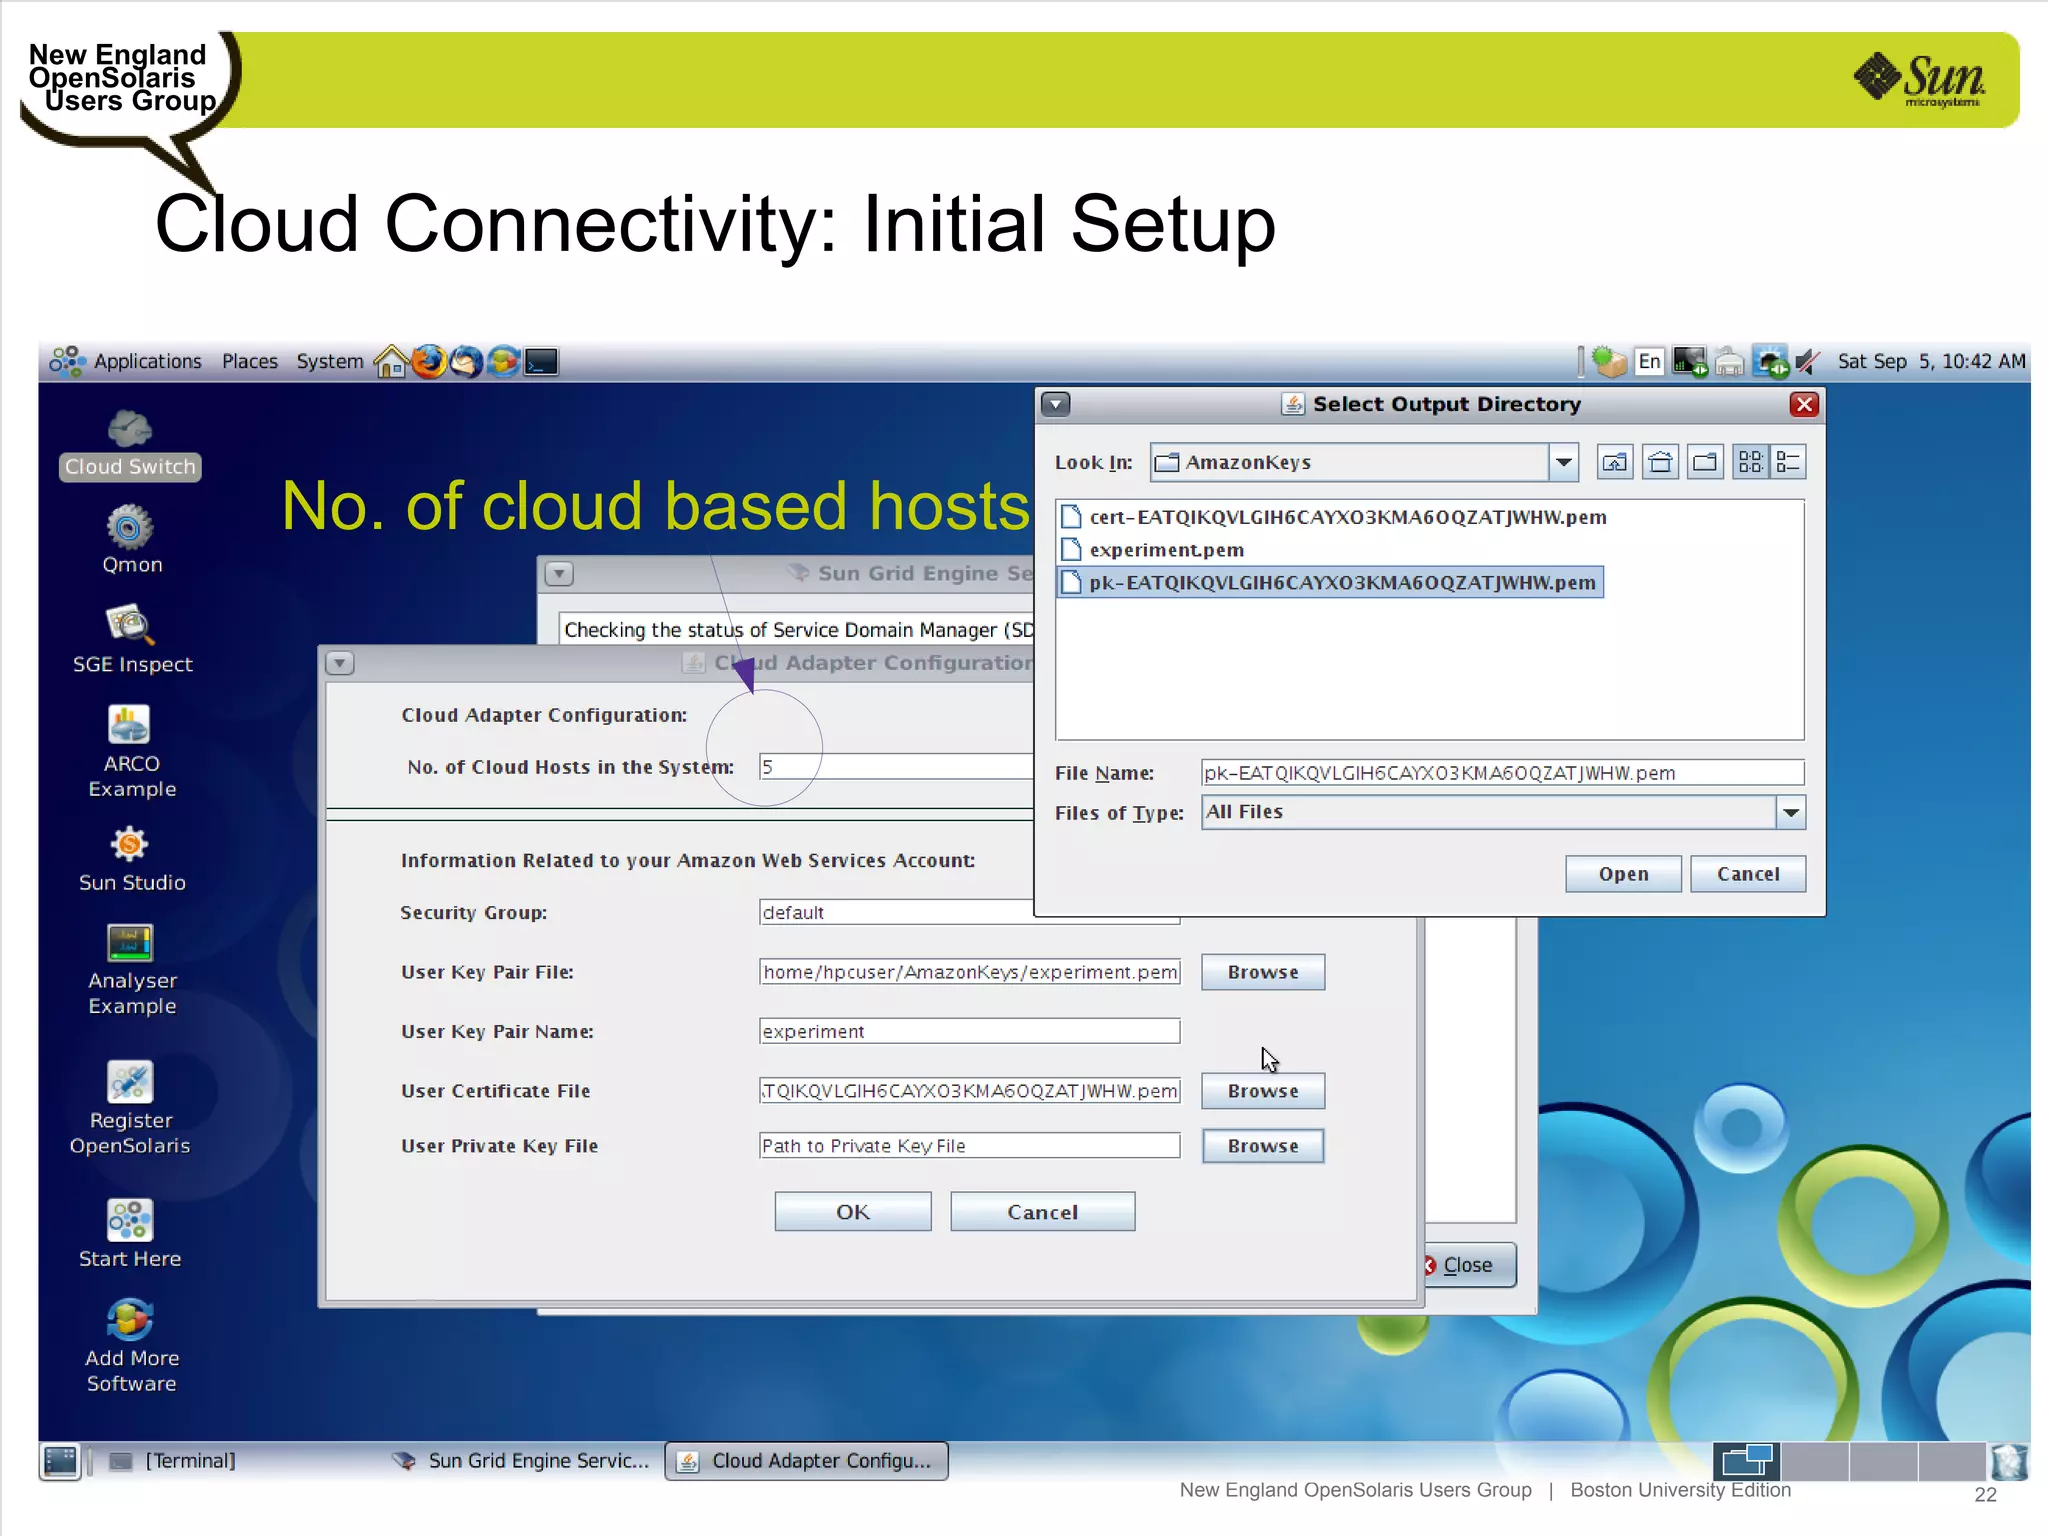The height and width of the screenshot is (1536, 2048).
Task: Click Cancel in Select Output Directory dialog
Action: pyautogui.click(x=1748, y=874)
